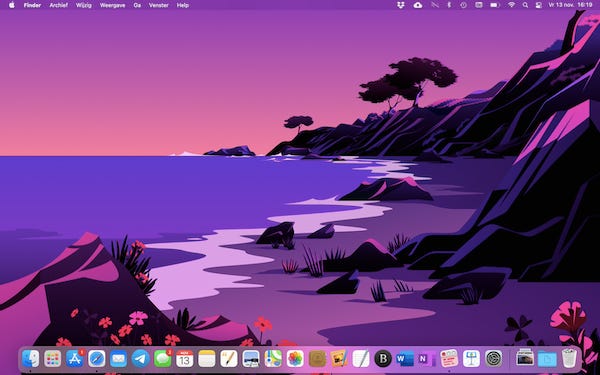Open the Finder menu in the menu bar
This screenshot has height=375, width=600.
[32, 5]
